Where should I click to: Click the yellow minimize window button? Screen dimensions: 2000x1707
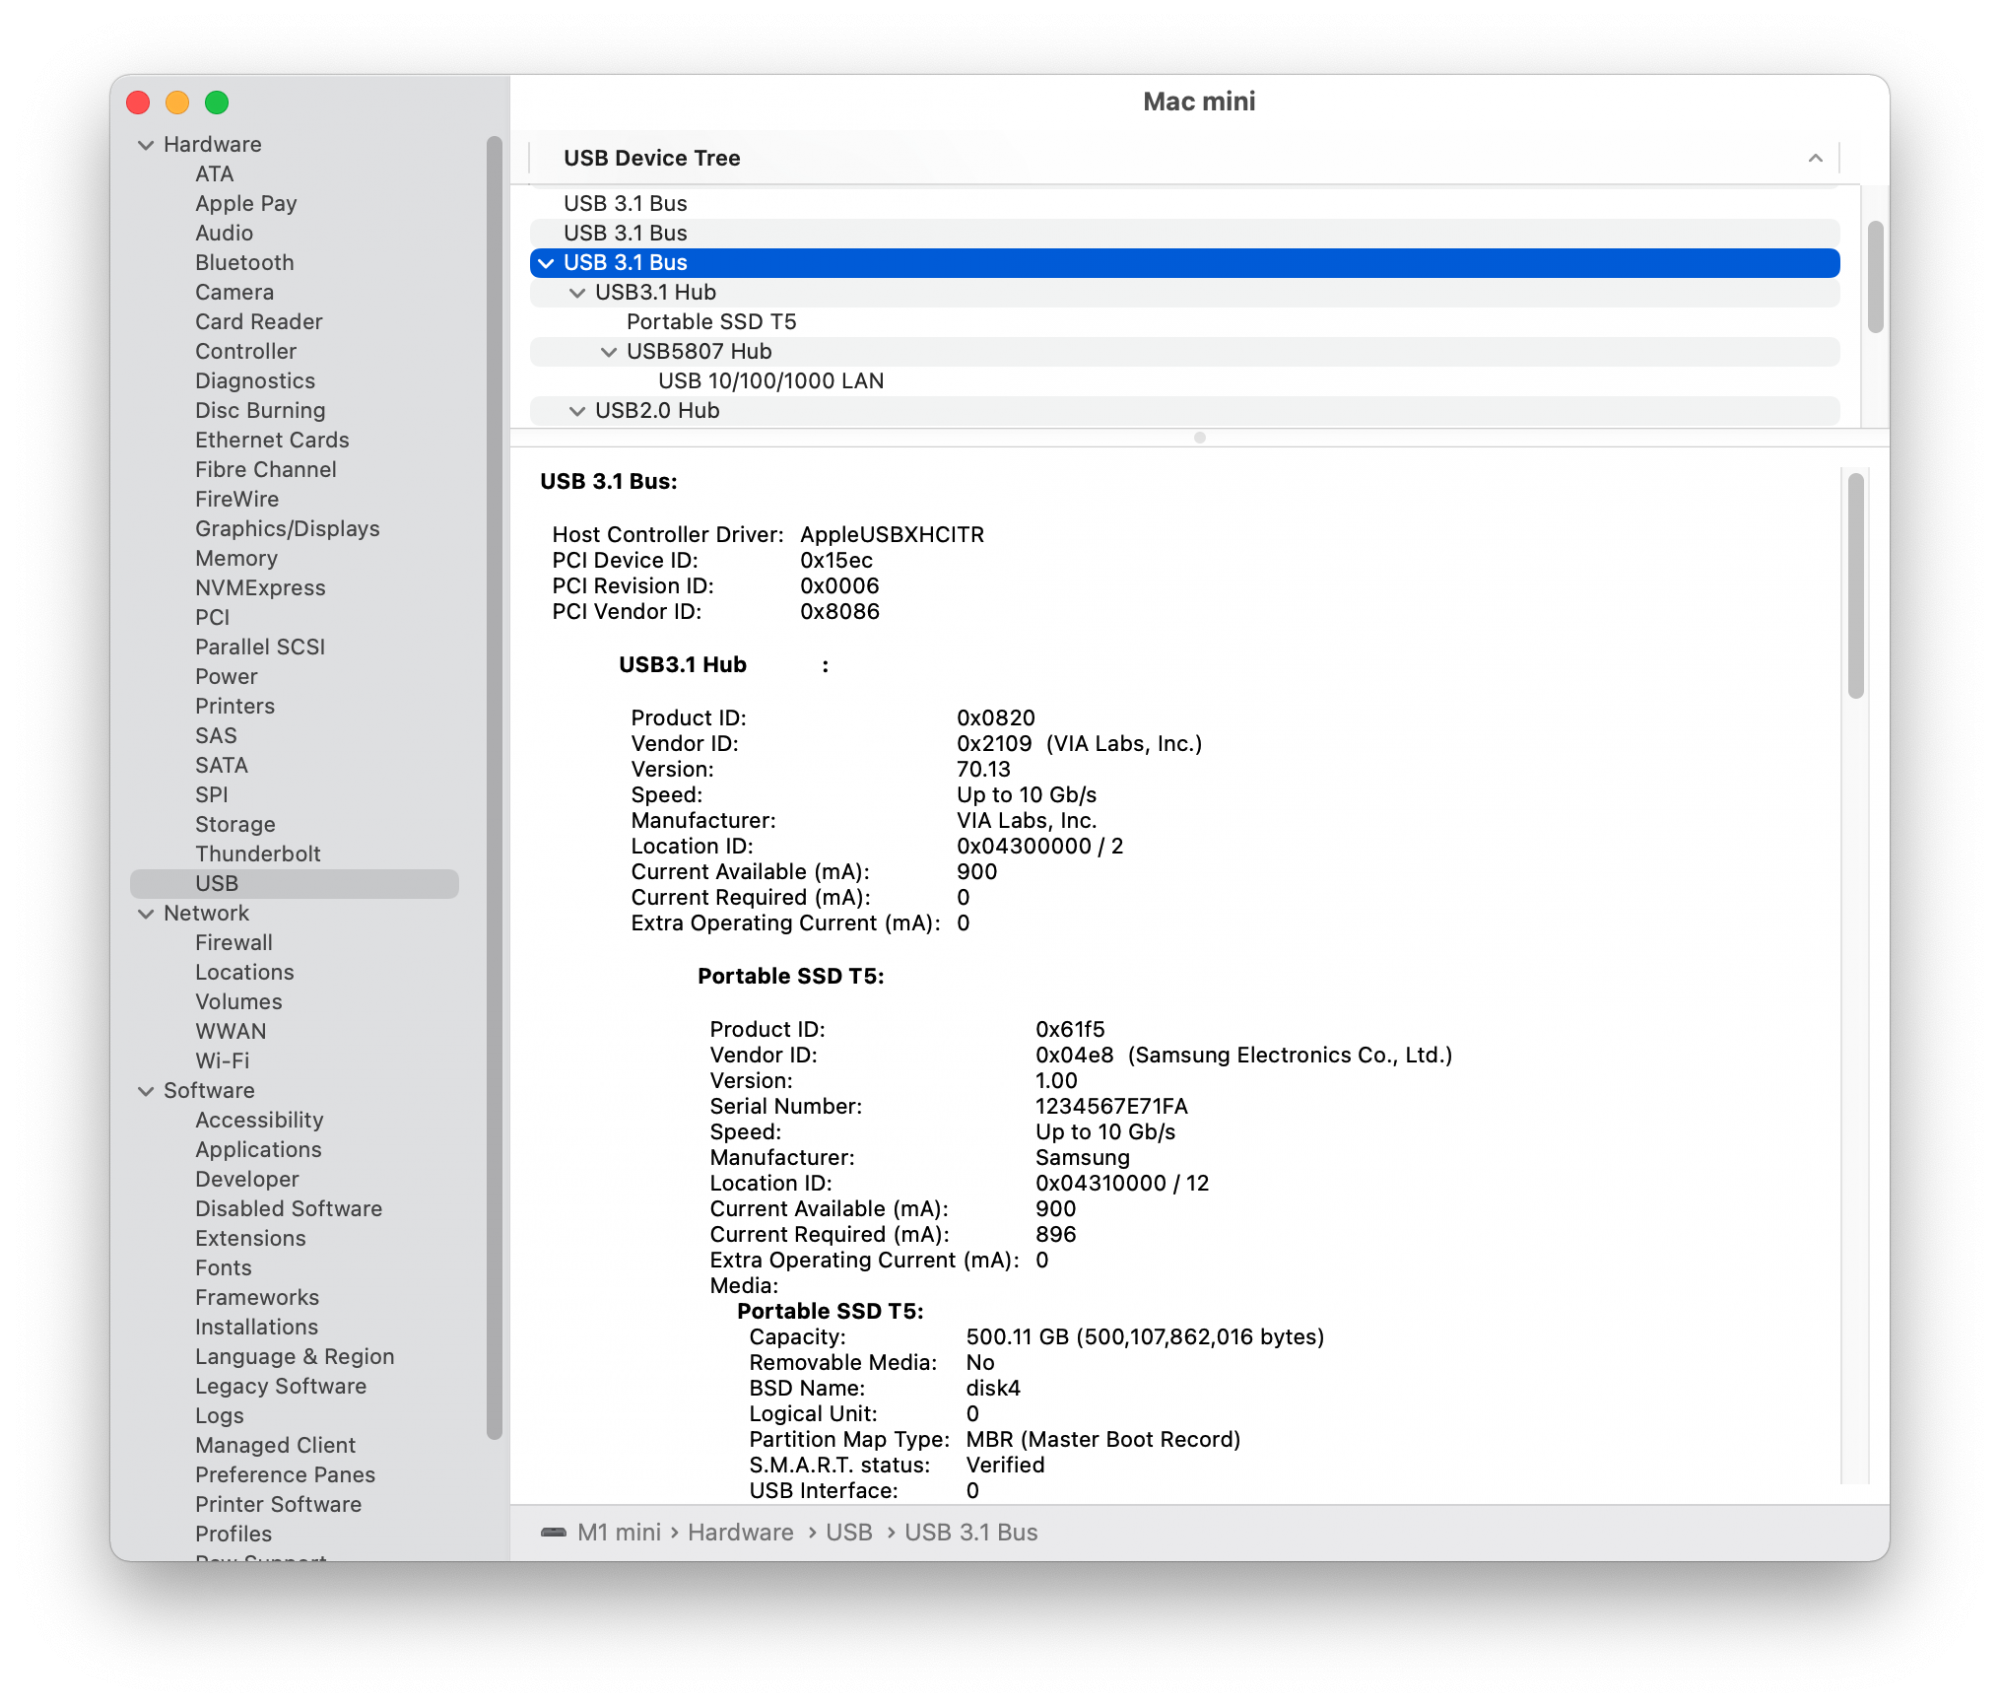pyautogui.click(x=177, y=102)
